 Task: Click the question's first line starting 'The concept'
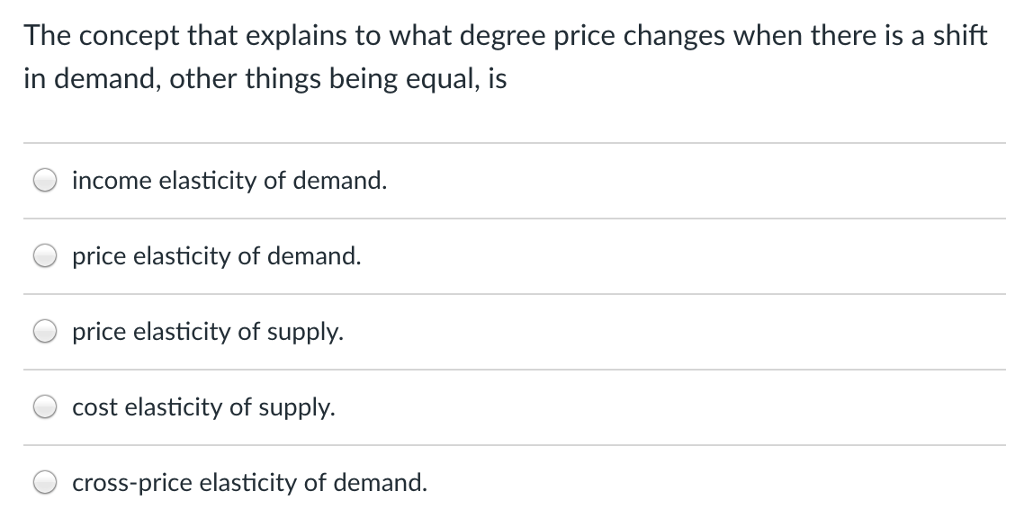(505, 35)
